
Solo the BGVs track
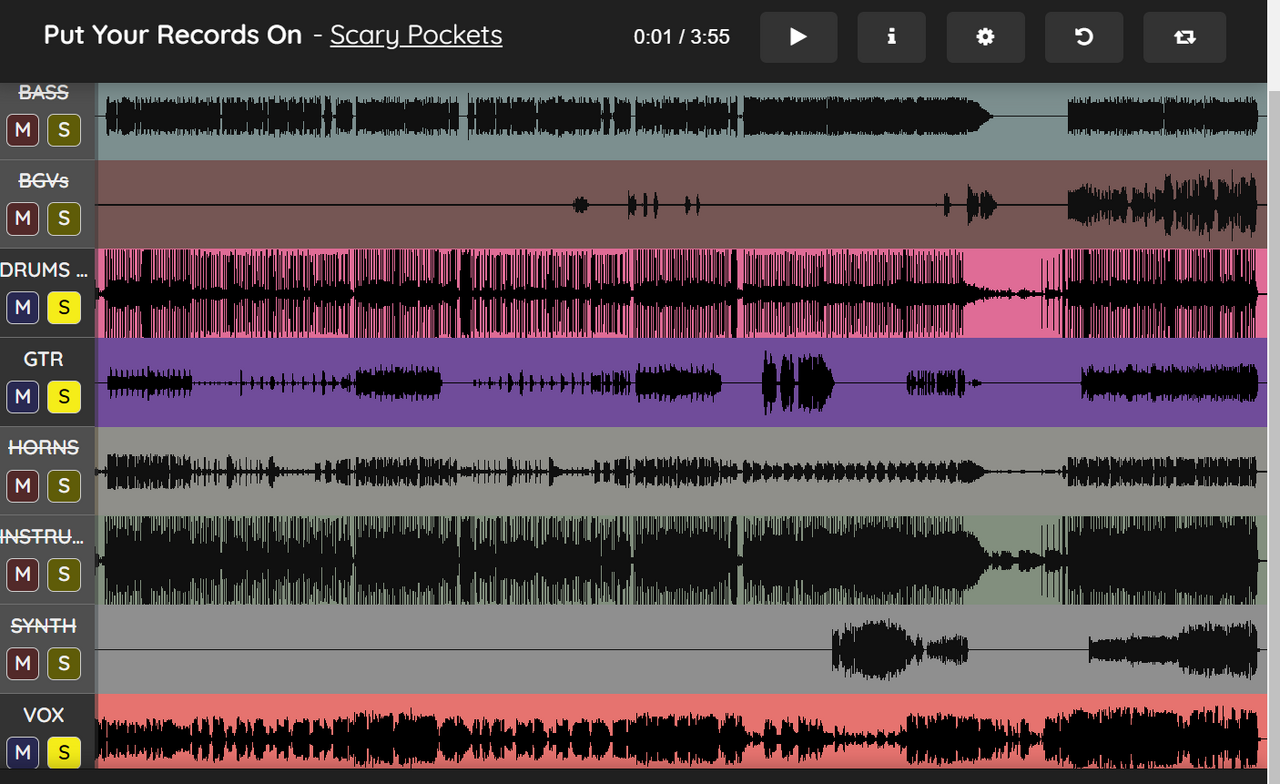(x=64, y=218)
